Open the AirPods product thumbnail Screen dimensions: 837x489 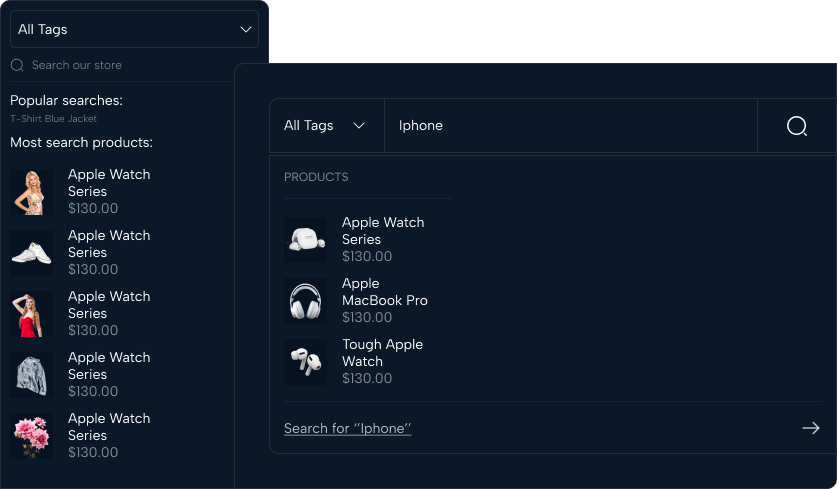[305, 361]
